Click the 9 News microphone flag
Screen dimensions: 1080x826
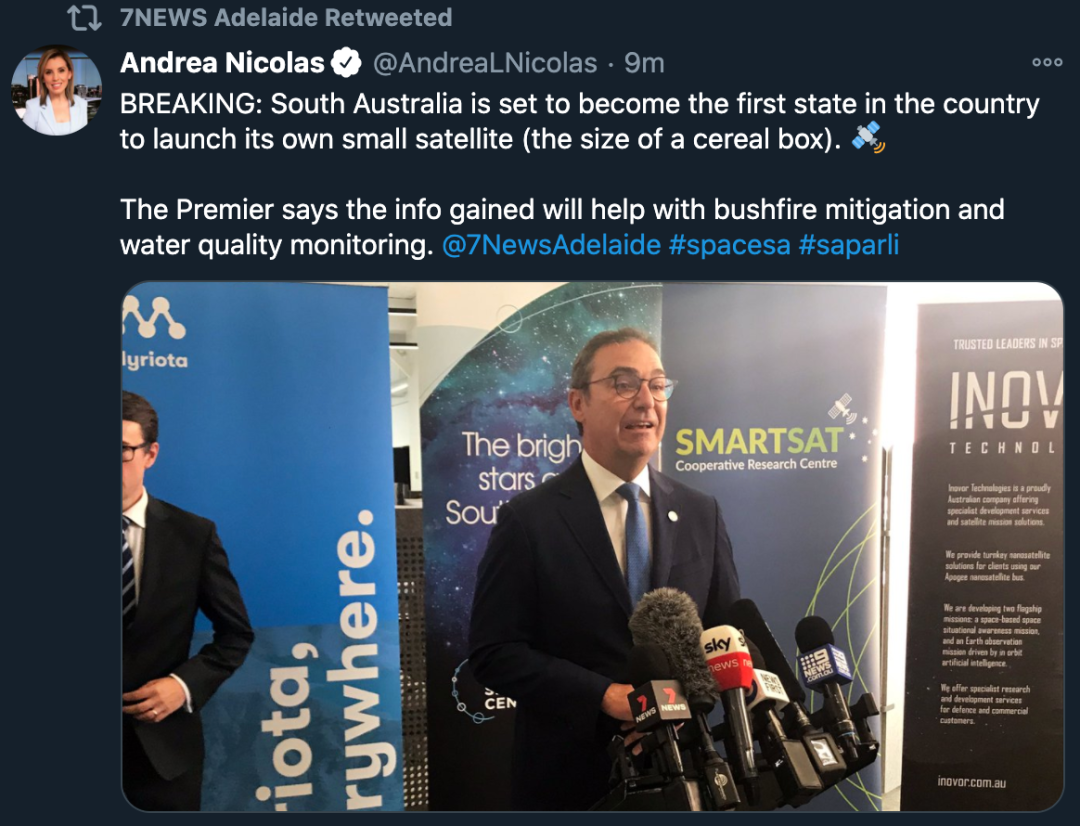[824, 663]
